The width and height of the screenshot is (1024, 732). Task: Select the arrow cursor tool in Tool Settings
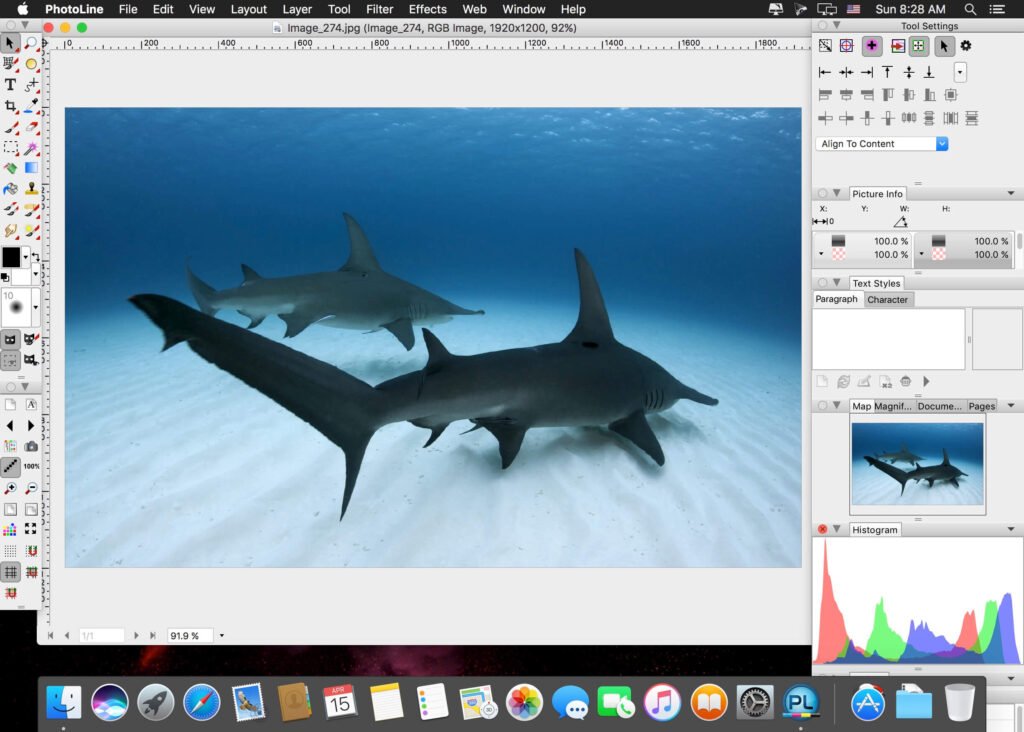tap(943, 46)
